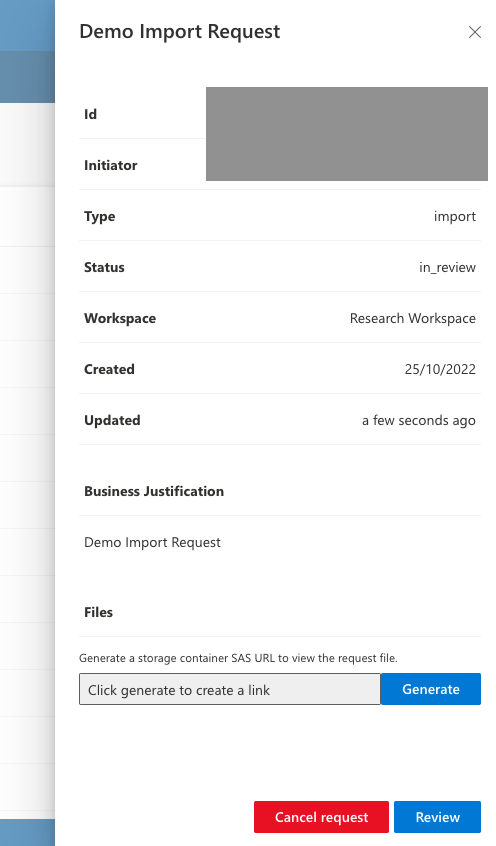Click the in_review status value

[447, 268]
